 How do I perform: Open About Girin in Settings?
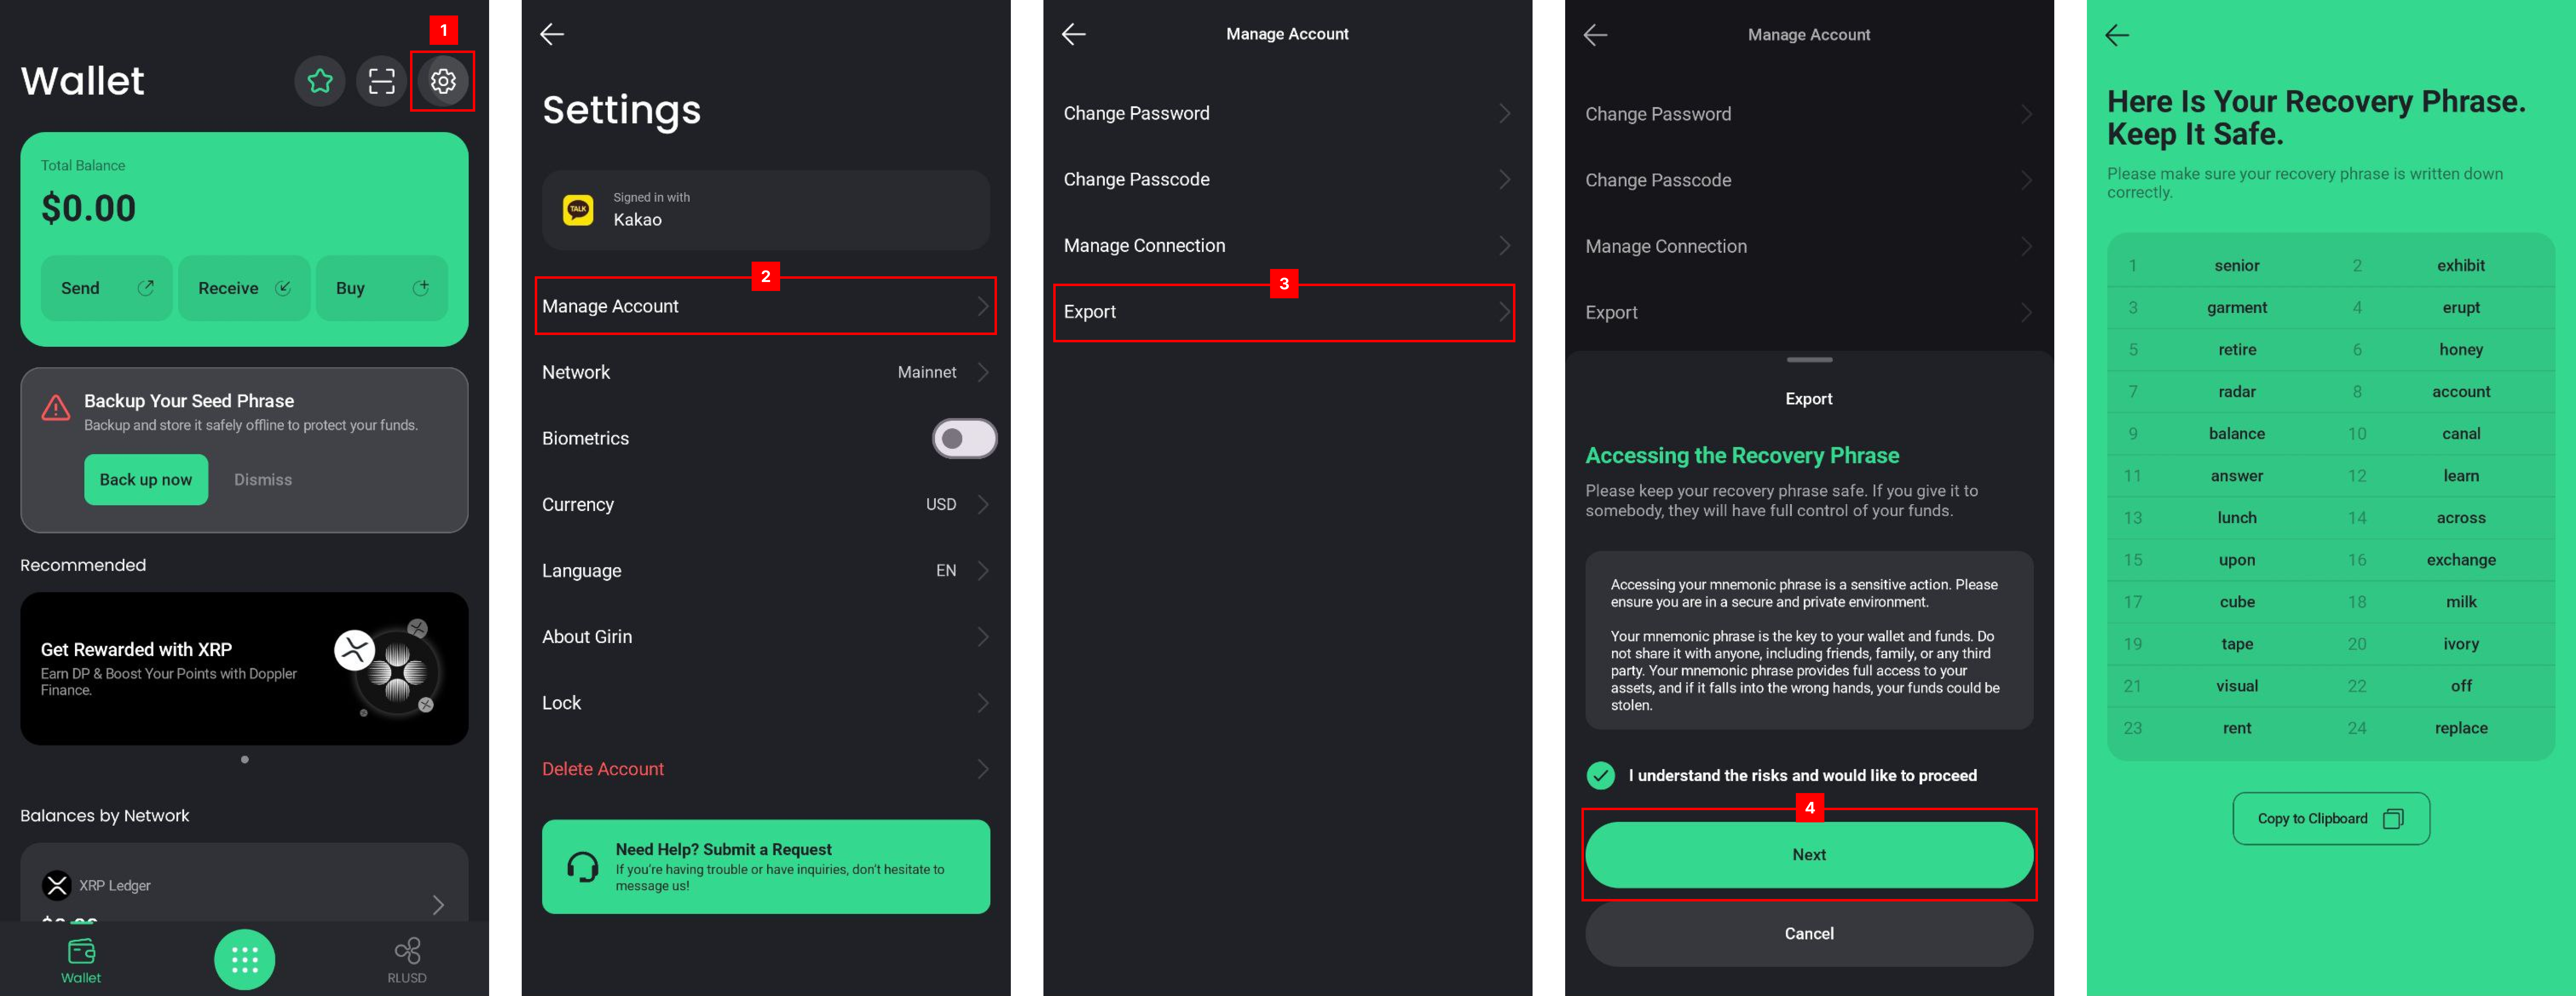point(765,636)
